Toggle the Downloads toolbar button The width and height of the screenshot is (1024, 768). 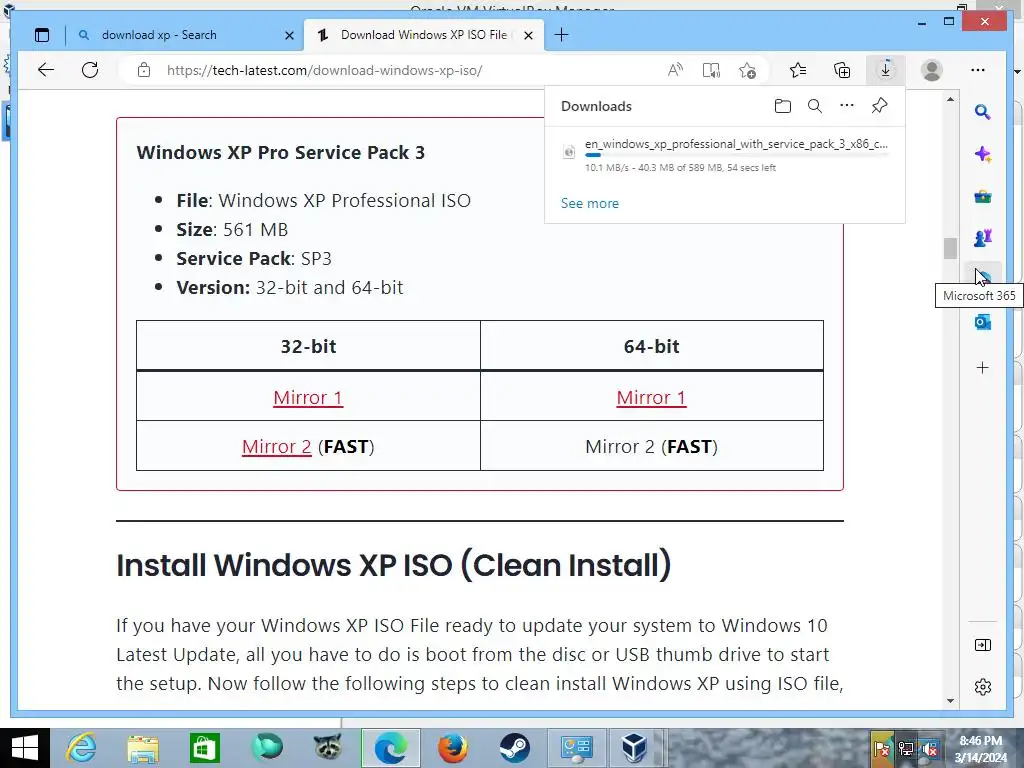[x=886, y=70]
